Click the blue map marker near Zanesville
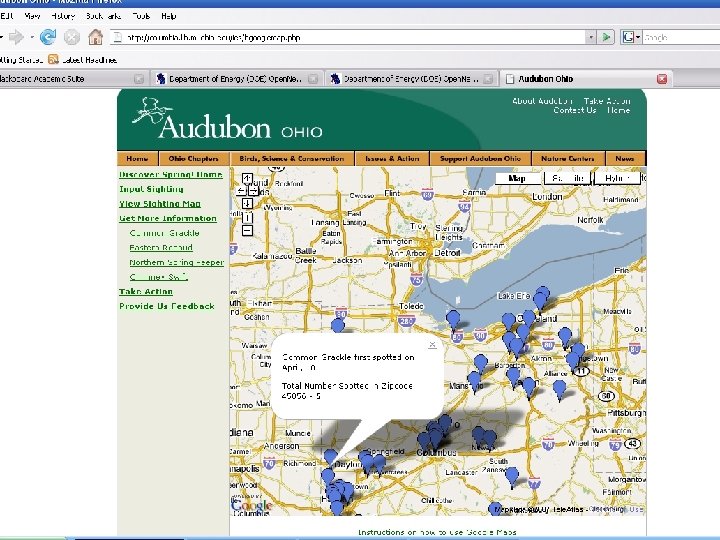Screen dimensions: 720x540 point(512,476)
